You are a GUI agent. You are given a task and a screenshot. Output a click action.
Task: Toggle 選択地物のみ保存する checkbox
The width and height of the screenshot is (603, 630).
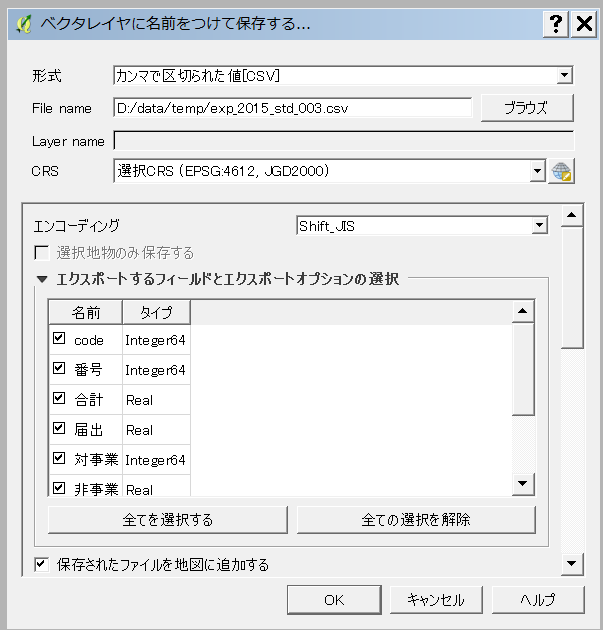42,253
